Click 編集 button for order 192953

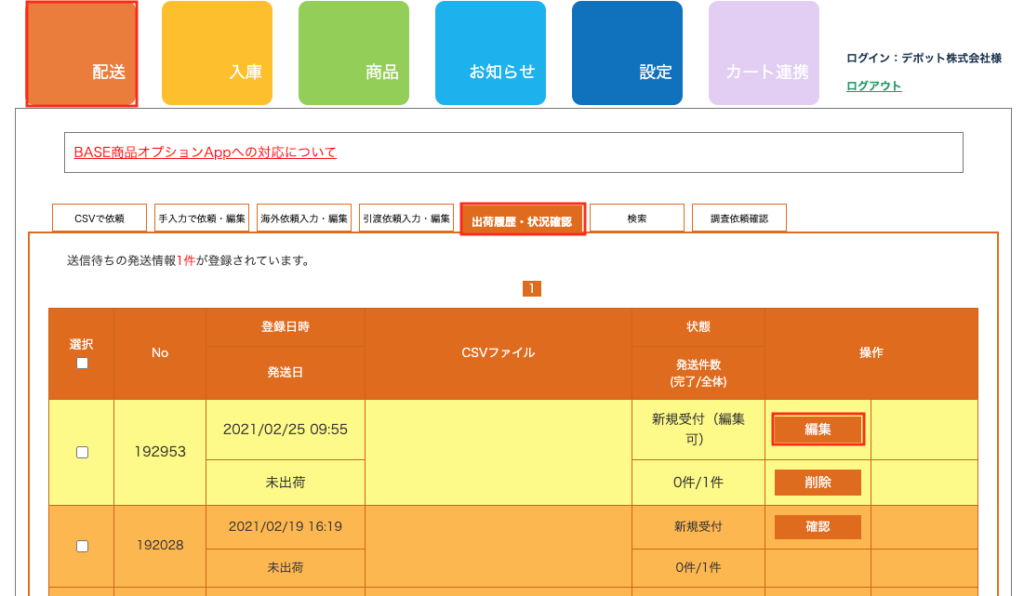coord(817,430)
